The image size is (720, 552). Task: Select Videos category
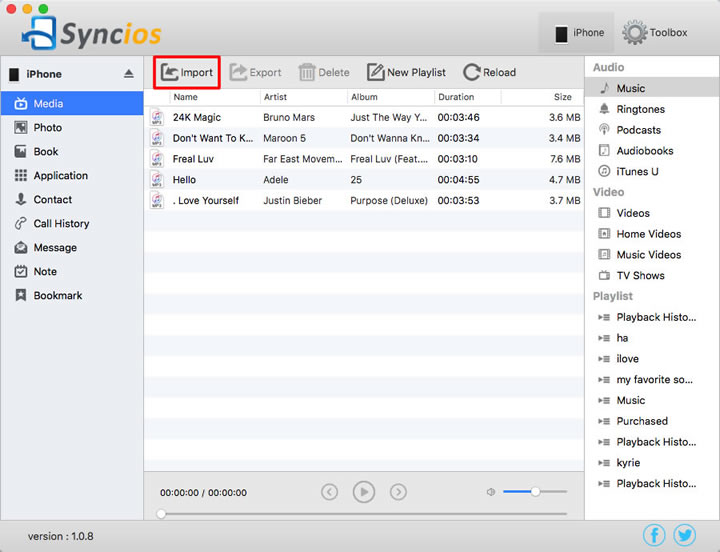[x=652, y=213]
